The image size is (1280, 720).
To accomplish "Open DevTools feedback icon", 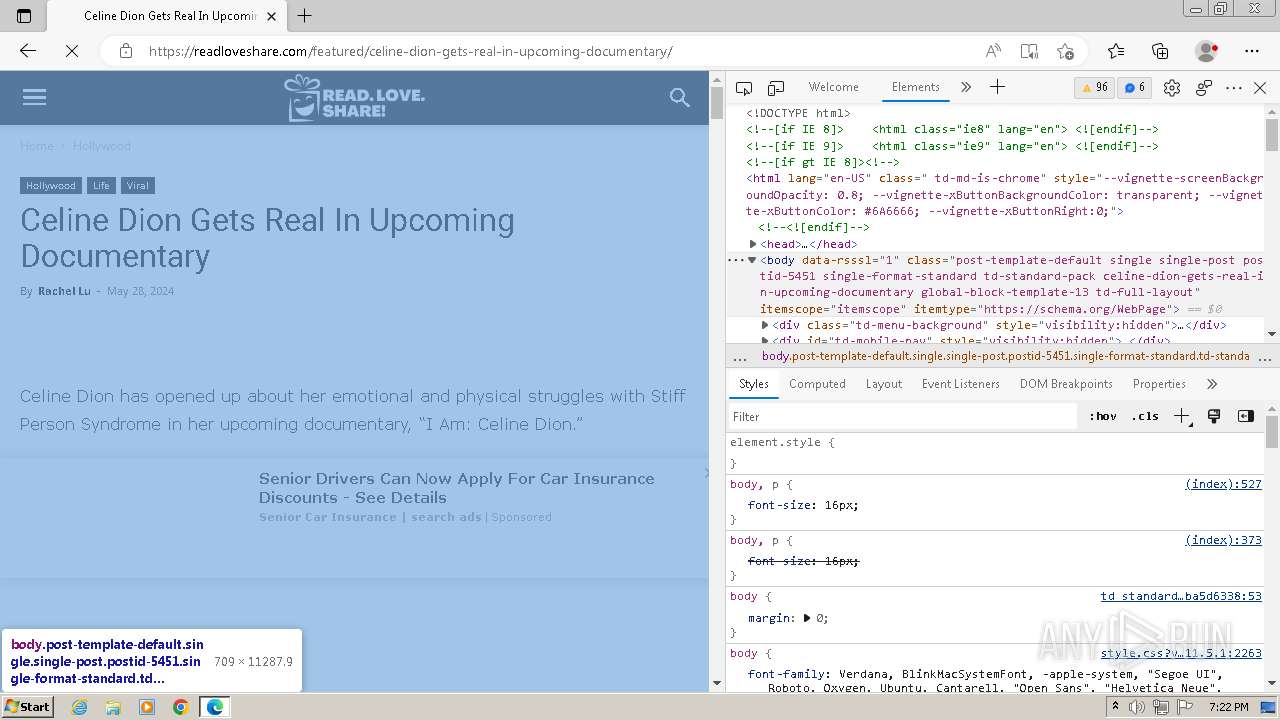I will coord(1204,88).
